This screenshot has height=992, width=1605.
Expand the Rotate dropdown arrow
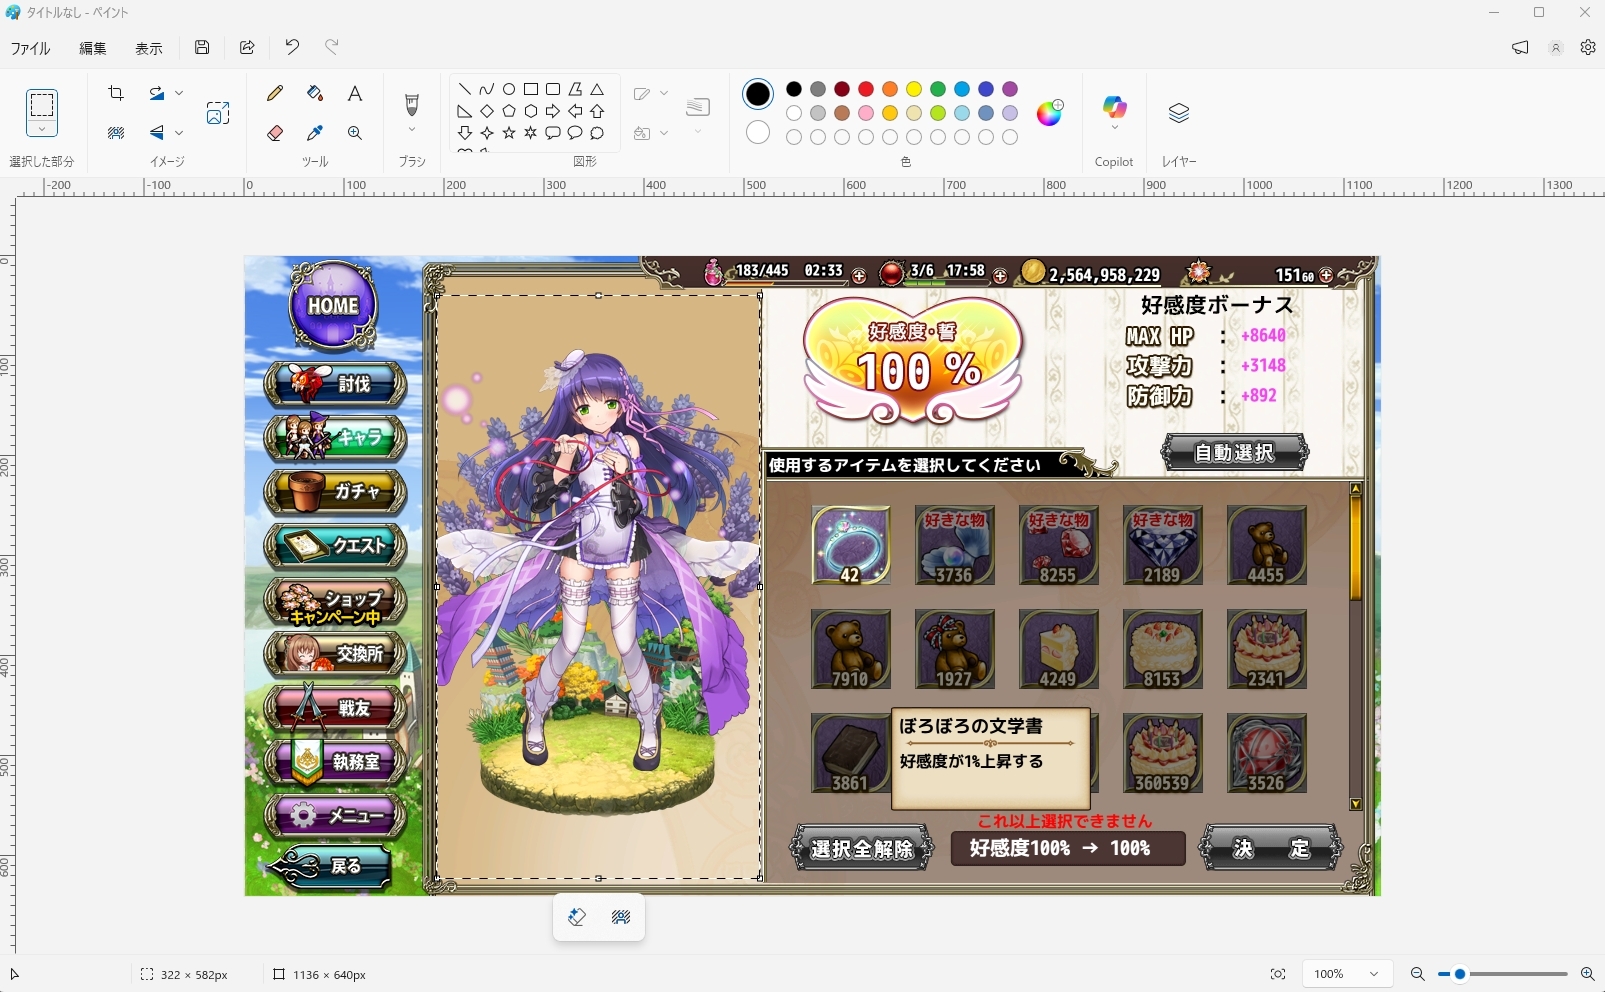pyautogui.click(x=179, y=93)
